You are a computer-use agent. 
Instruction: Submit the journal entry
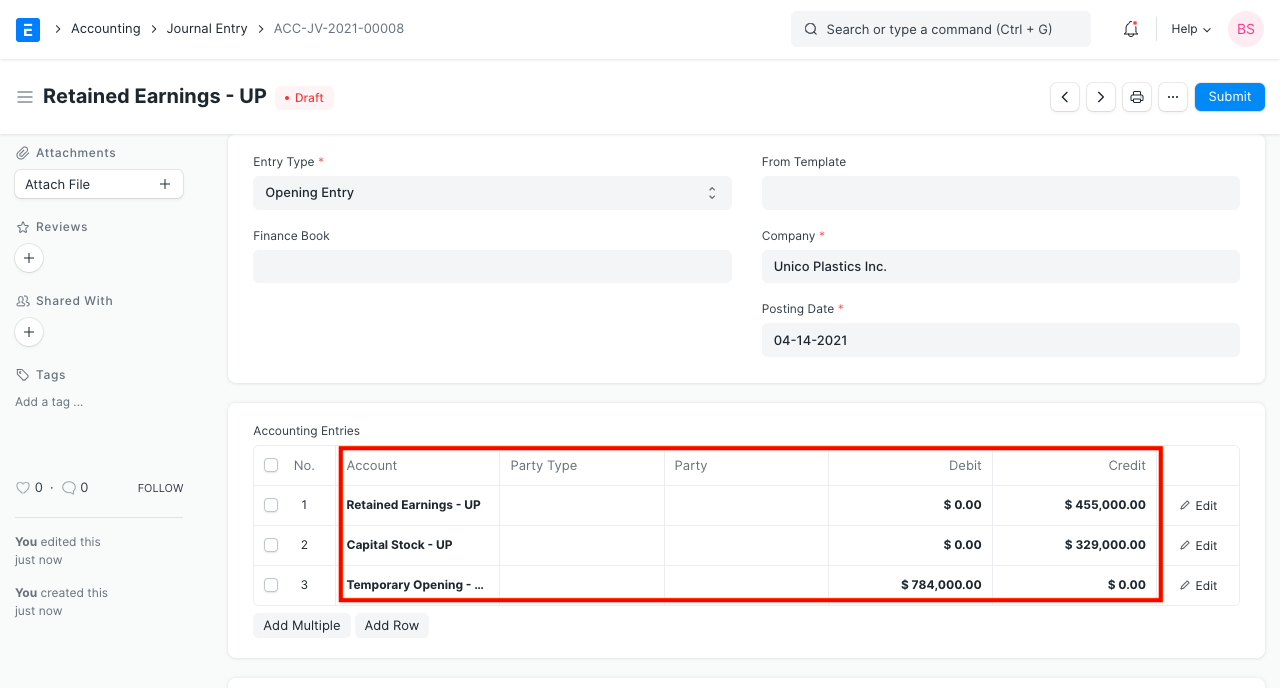coord(1229,96)
